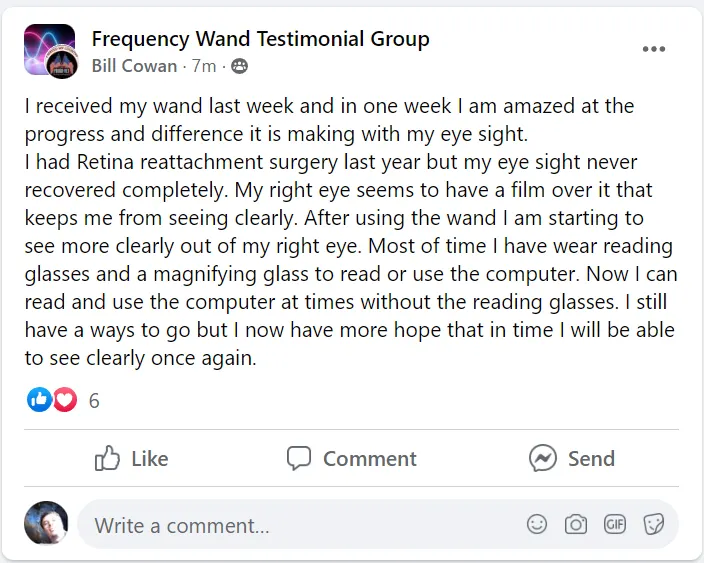This screenshot has width=704, height=563.
Task: View who reacted via the 6 count
Action: point(94,401)
